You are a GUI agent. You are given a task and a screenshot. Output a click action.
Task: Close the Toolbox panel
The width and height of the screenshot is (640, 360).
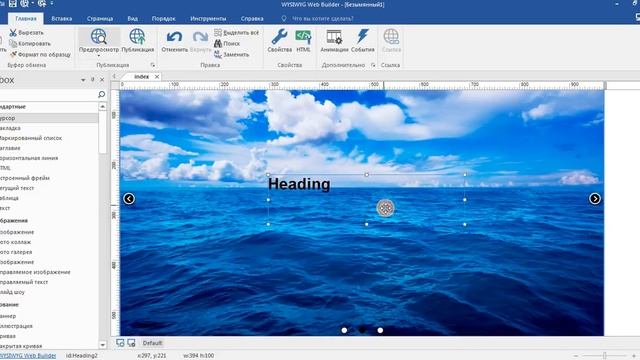tap(102, 80)
